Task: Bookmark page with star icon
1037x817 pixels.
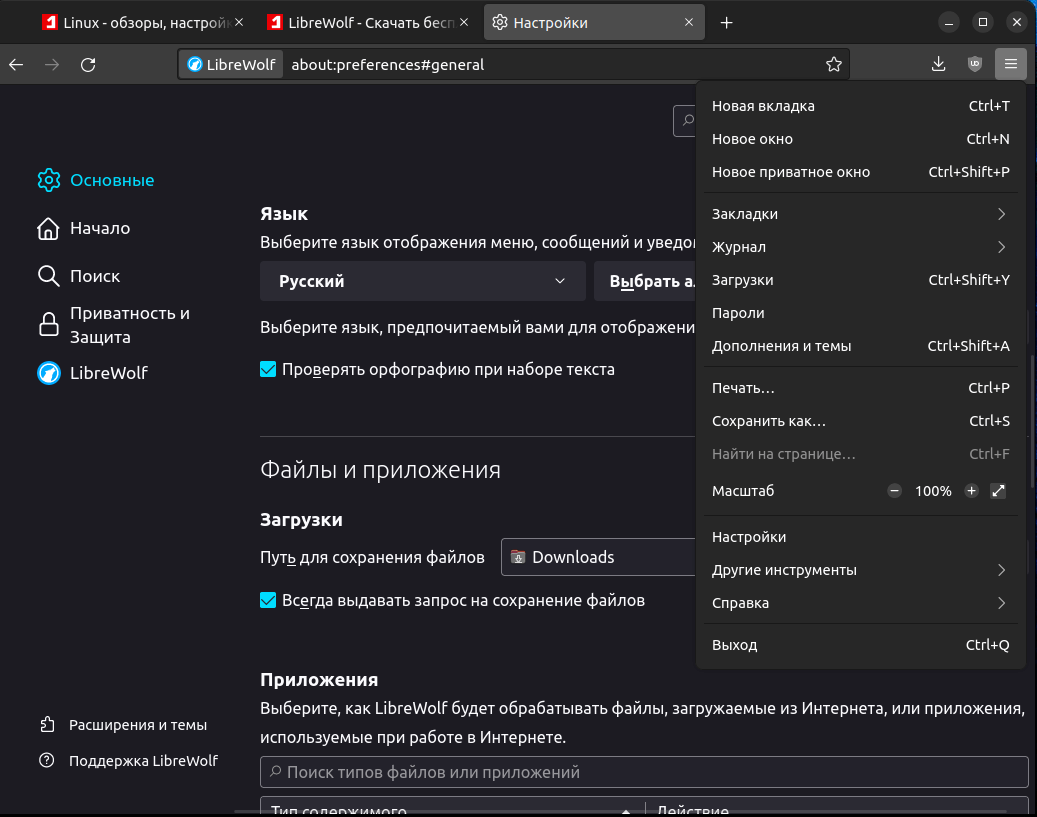Action: [x=833, y=65]
